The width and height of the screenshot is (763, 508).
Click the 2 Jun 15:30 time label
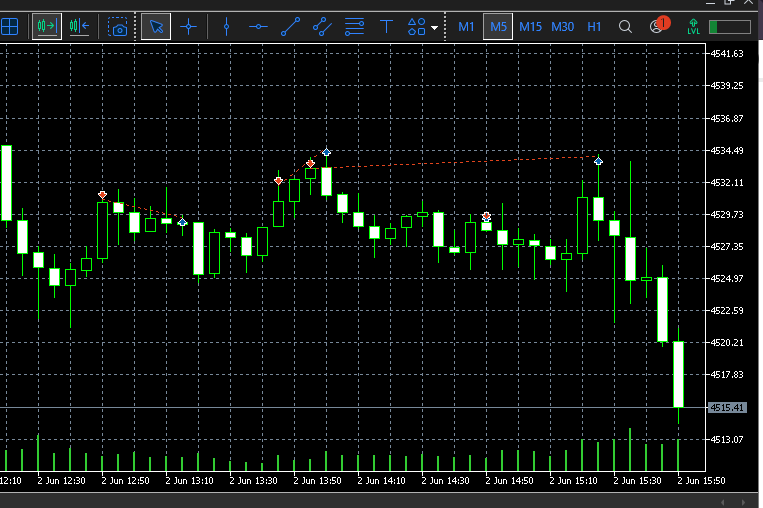[x=637, y=481]
